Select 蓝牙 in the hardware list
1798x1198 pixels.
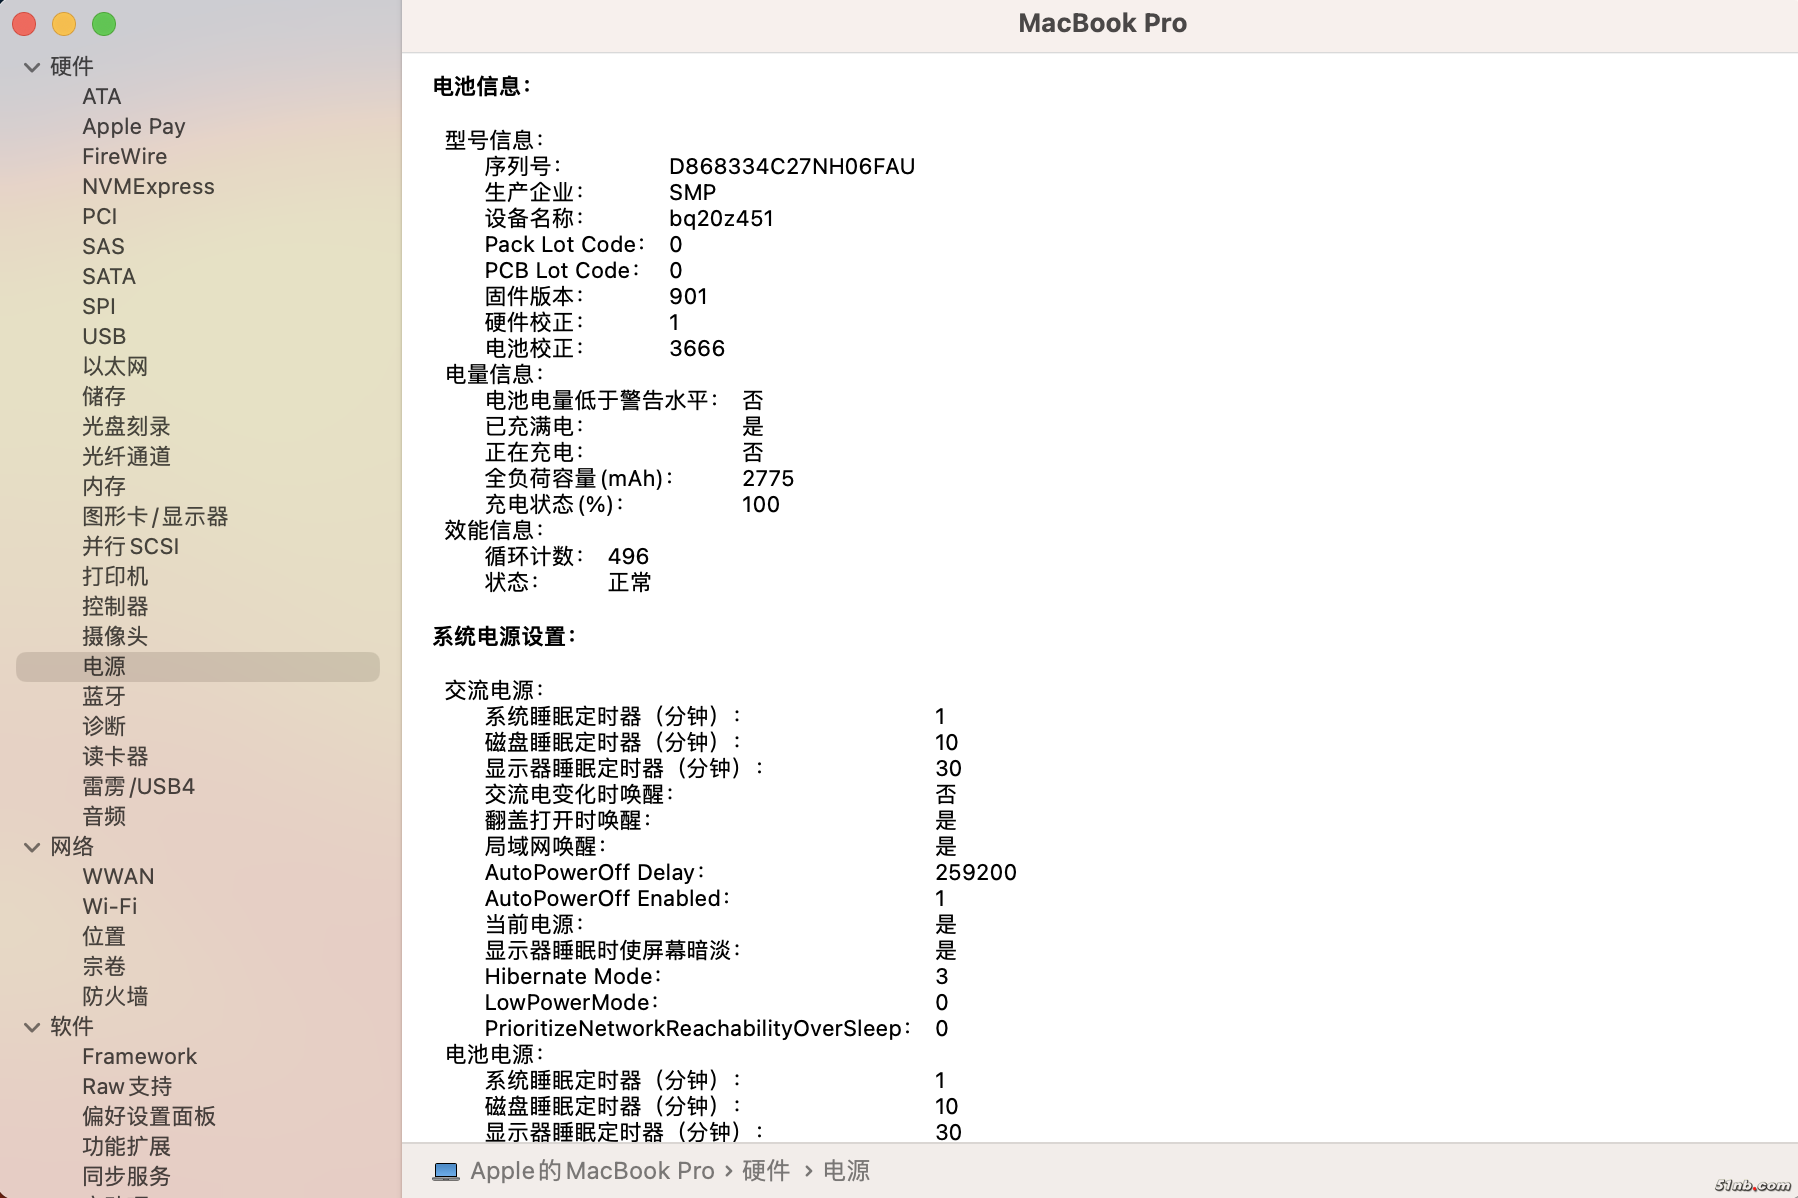pyautogui.click(x=104, y=696)
